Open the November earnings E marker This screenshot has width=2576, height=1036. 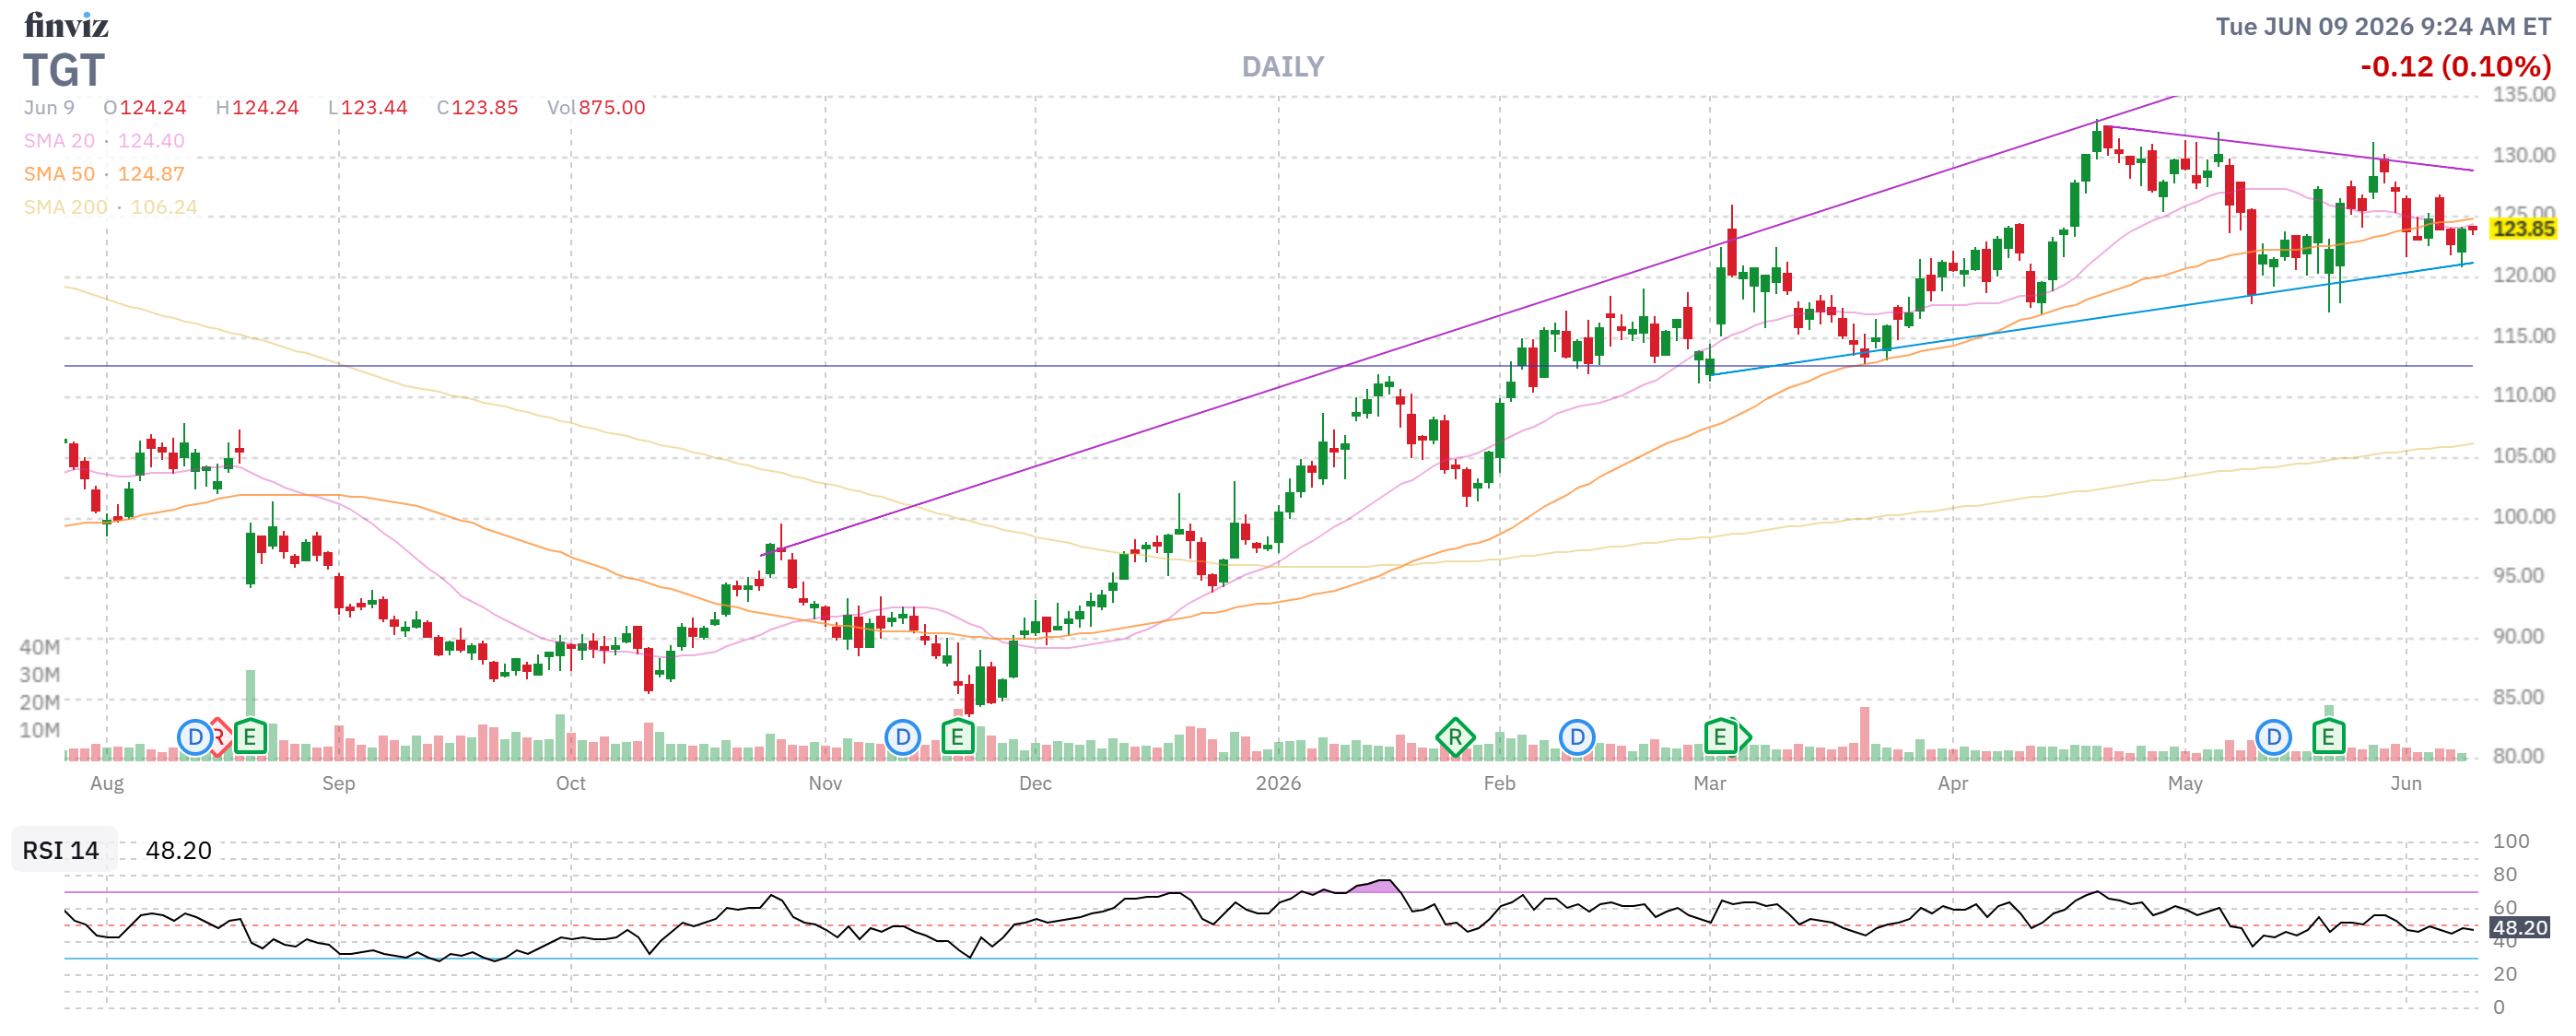[957, 738]
